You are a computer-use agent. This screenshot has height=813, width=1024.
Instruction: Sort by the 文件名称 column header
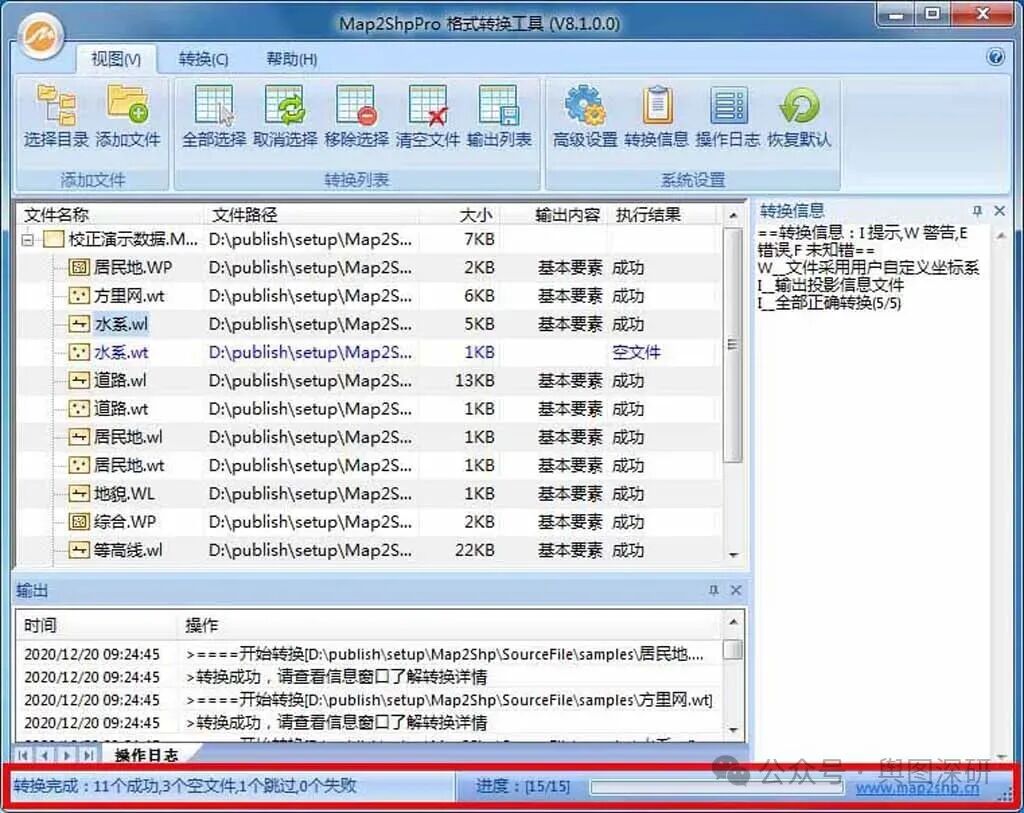click(110, 215)
